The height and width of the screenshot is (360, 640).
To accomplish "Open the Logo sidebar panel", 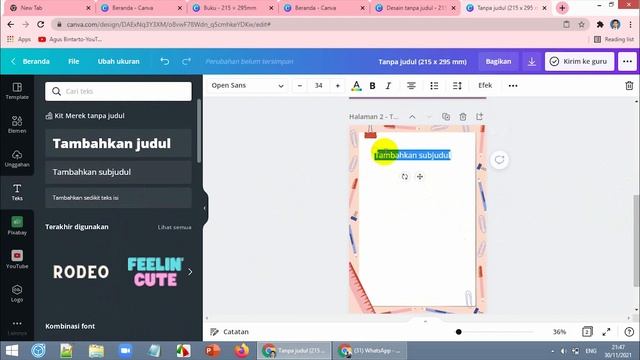I will coord(17,293).
